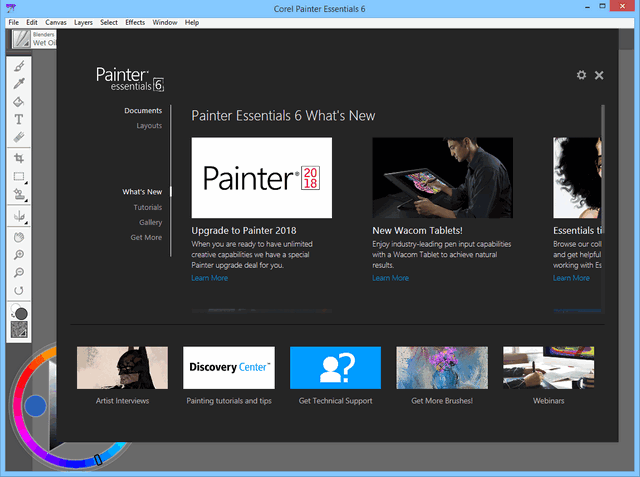Switch to the Gallery section
640x477 pixels.
(x=151, y=222)
